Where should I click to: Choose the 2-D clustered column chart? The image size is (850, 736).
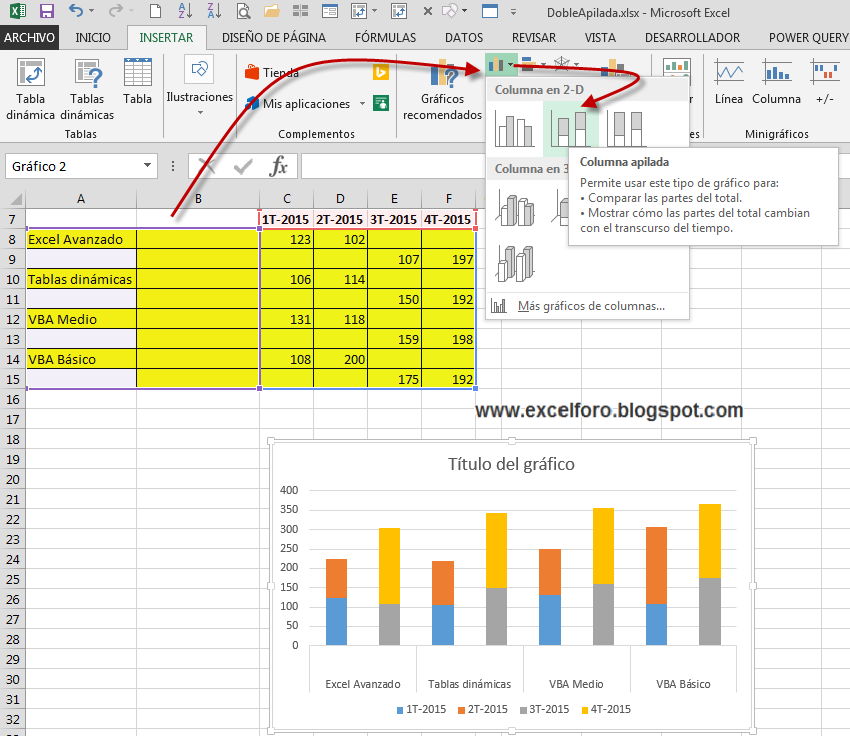click(x=514, y=128)
